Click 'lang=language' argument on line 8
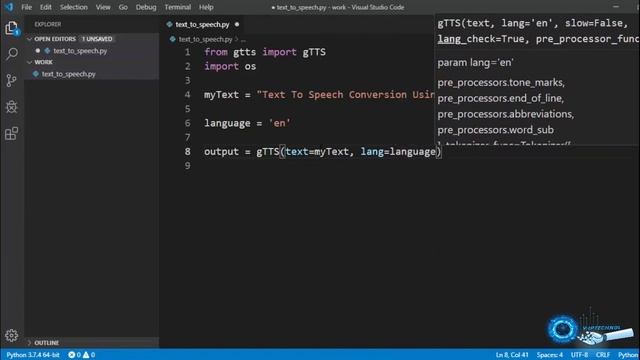Viewport: 640px width, 360px height. point(398,152)
